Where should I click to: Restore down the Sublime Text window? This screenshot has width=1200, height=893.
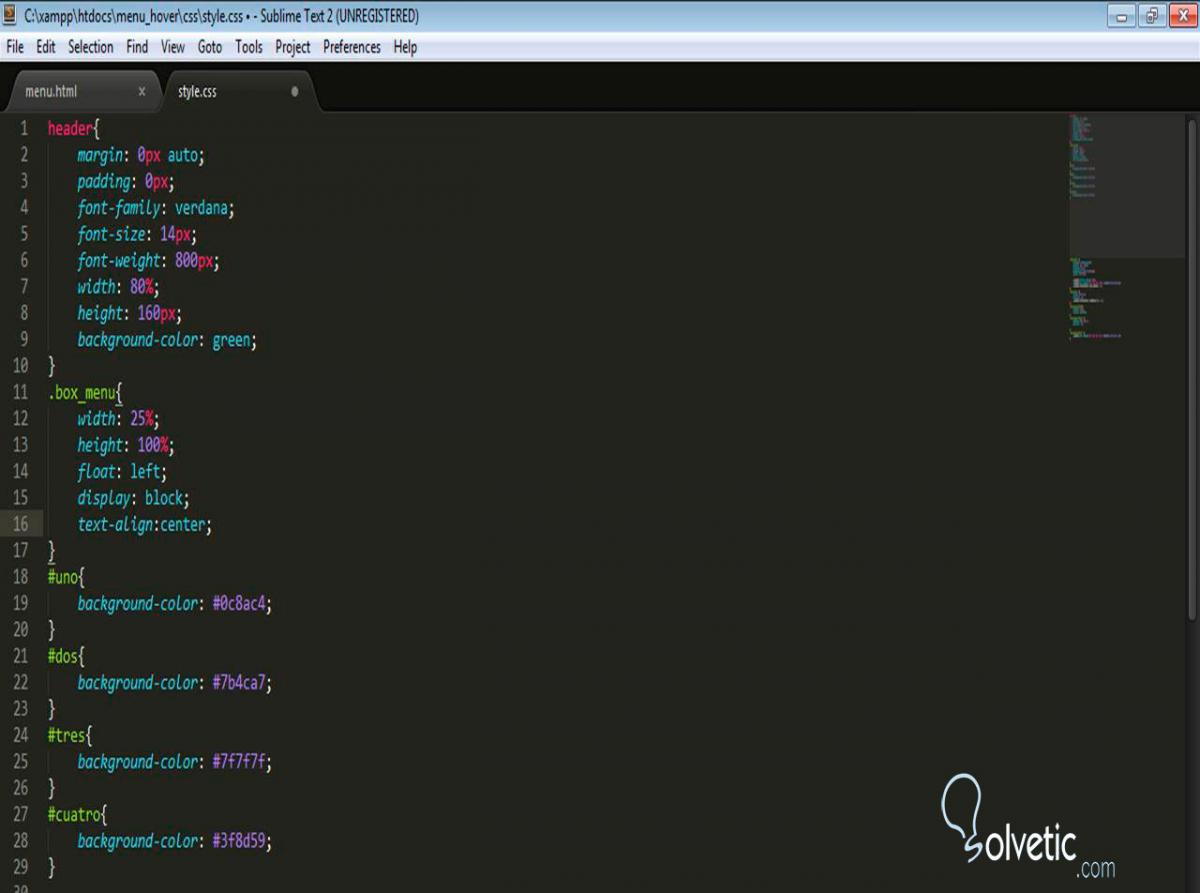click(1151, 16)
